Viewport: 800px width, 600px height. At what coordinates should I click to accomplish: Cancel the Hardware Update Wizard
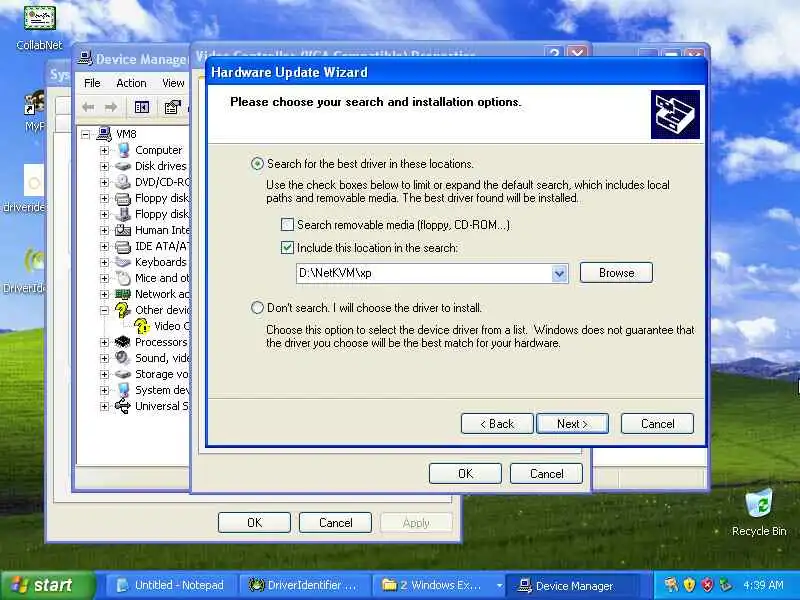(657, 423)
